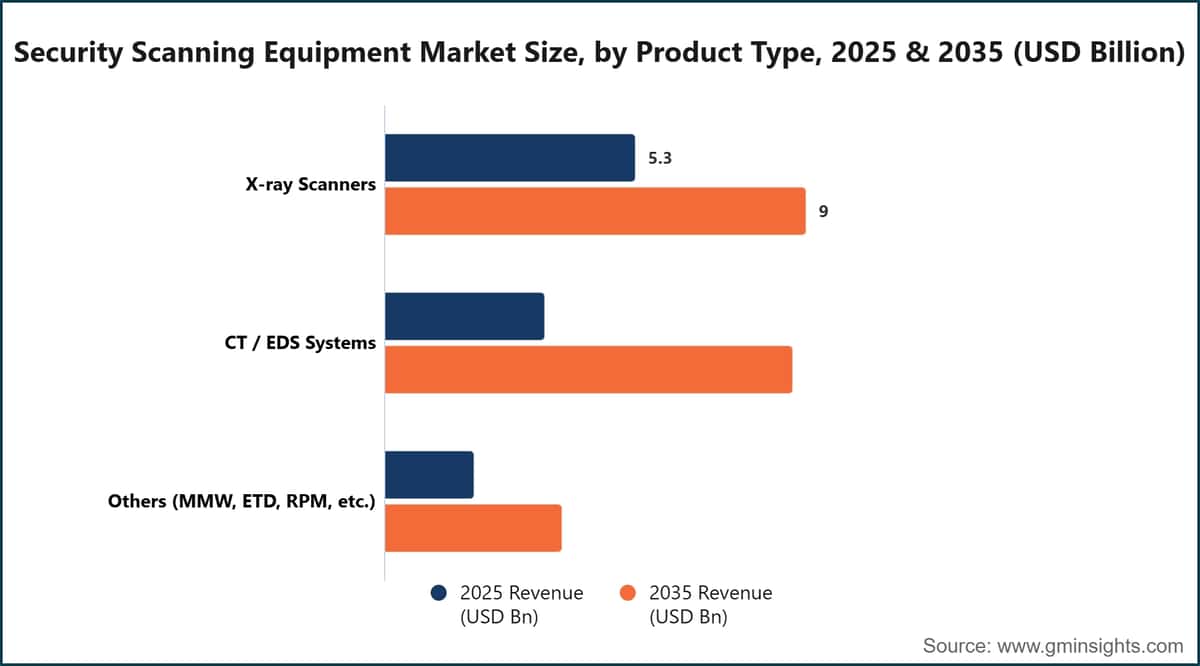This screenshot has width=1200, height=666.
Task: Toggle the 2035 Revenue (USD Bn) legend label
Action: [712, 605]
